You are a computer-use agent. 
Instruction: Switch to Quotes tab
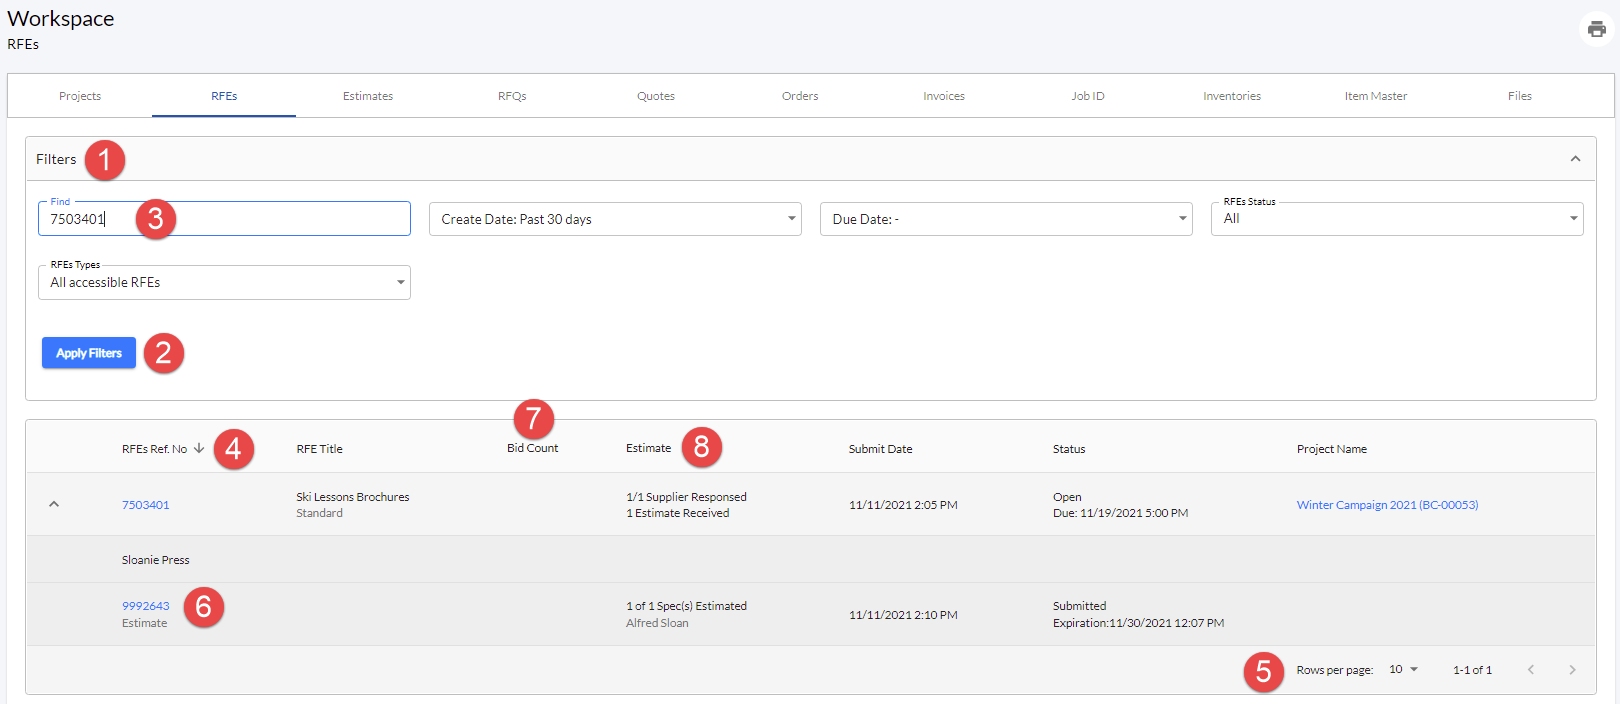656,96
